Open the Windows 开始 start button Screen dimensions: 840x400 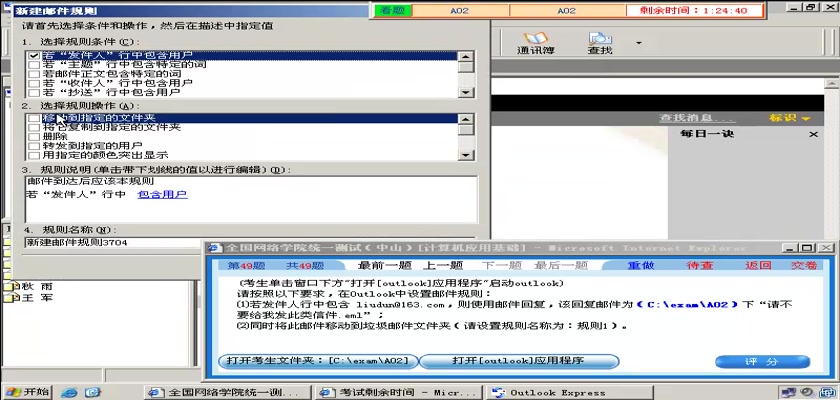tap(26, 392)
